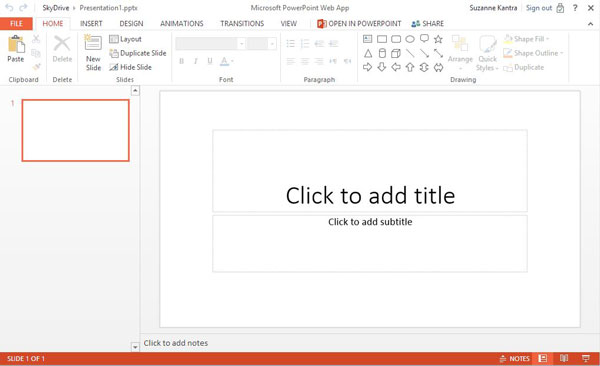Open the SkyDrive breadcrumb link

click(56, 8)
